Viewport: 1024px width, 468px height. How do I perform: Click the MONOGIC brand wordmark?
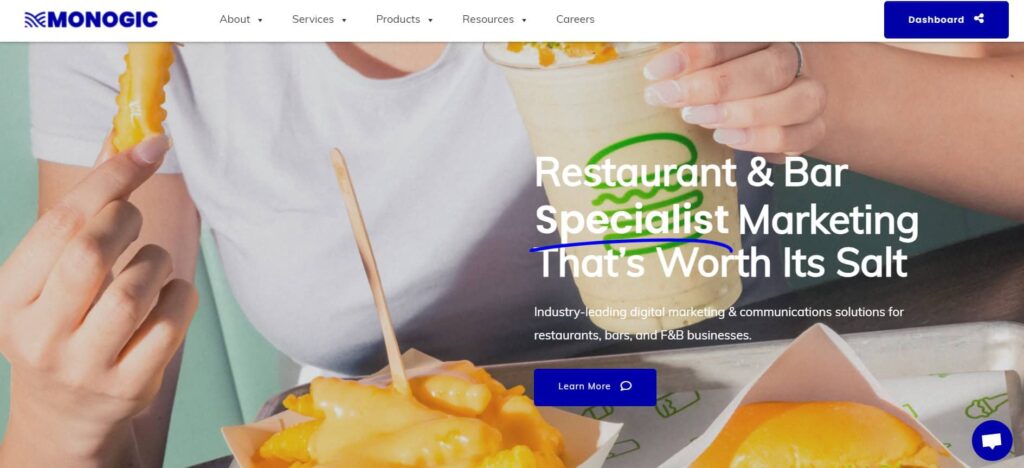coord(103,20)
